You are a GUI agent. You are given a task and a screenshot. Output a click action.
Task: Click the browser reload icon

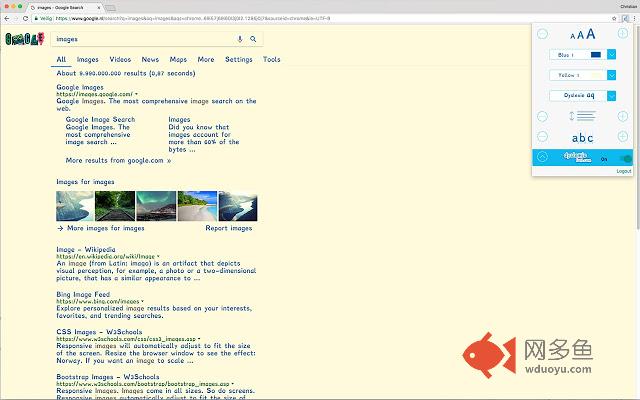click(x=25, y=18)
